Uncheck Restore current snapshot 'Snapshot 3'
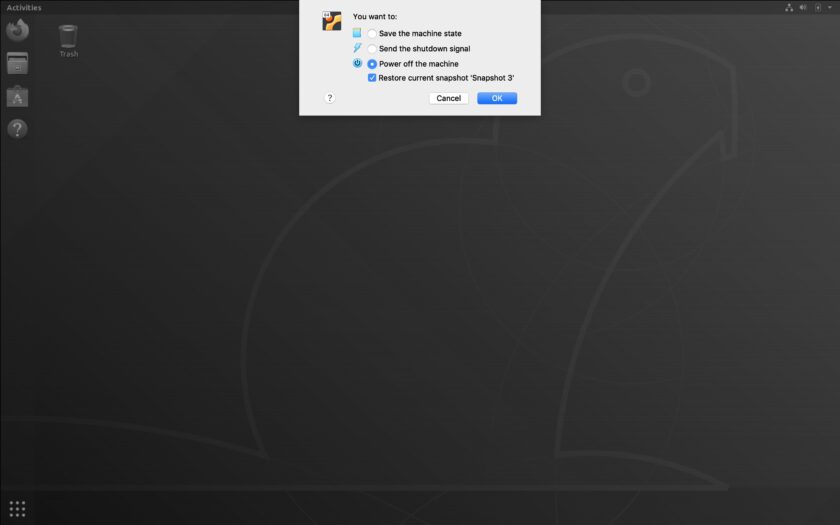 372,78
